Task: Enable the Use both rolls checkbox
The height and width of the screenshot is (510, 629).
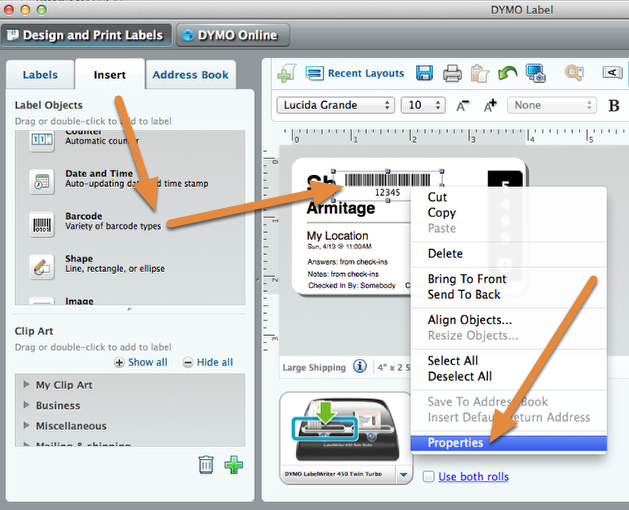Action: [x=428, y=476]
